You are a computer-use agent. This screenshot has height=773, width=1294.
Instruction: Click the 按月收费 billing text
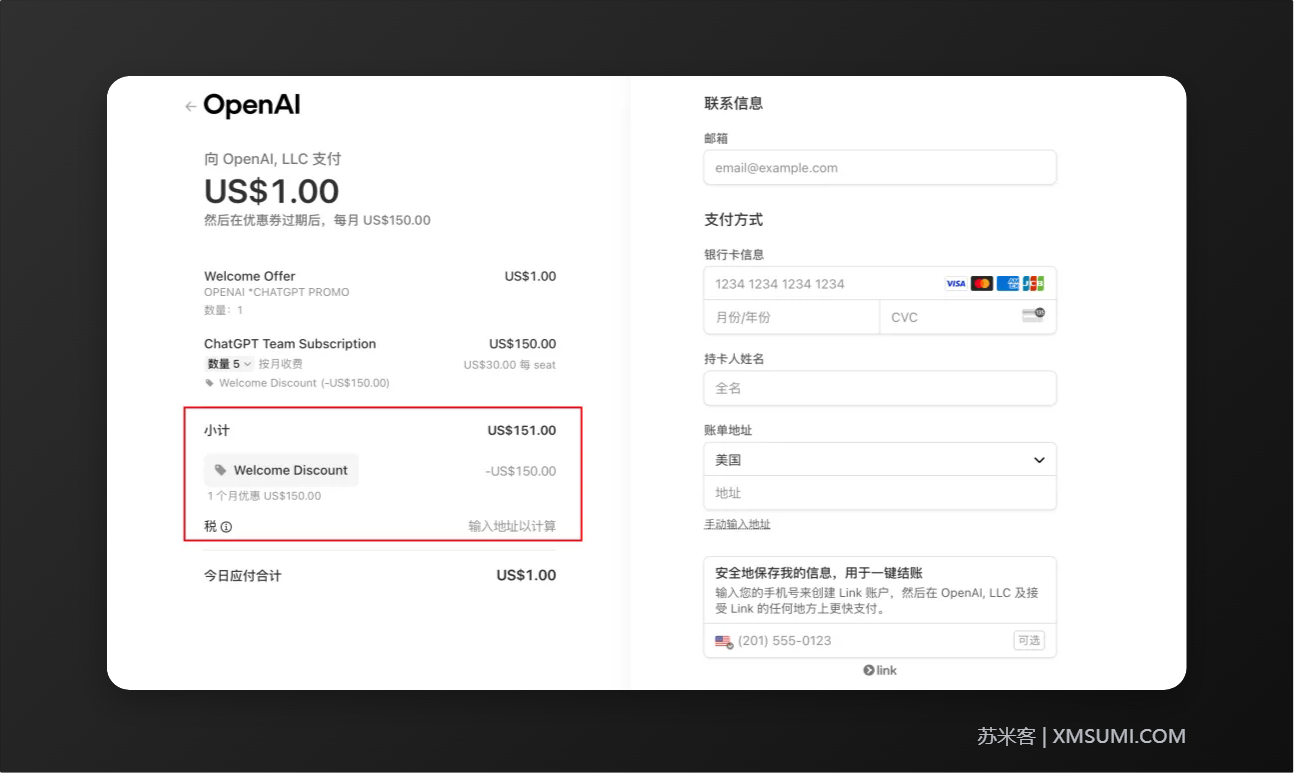point(281,364)
